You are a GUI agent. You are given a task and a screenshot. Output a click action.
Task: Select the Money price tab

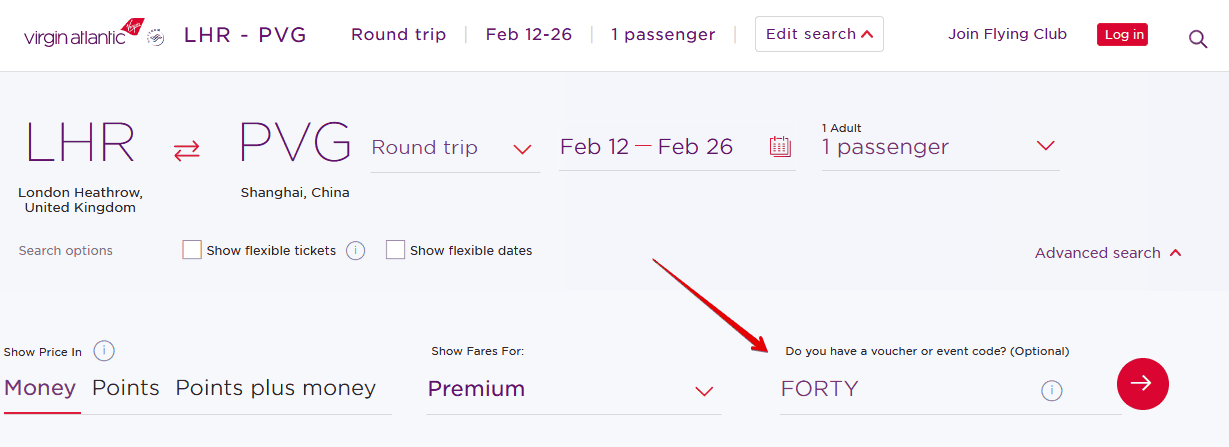40,388
